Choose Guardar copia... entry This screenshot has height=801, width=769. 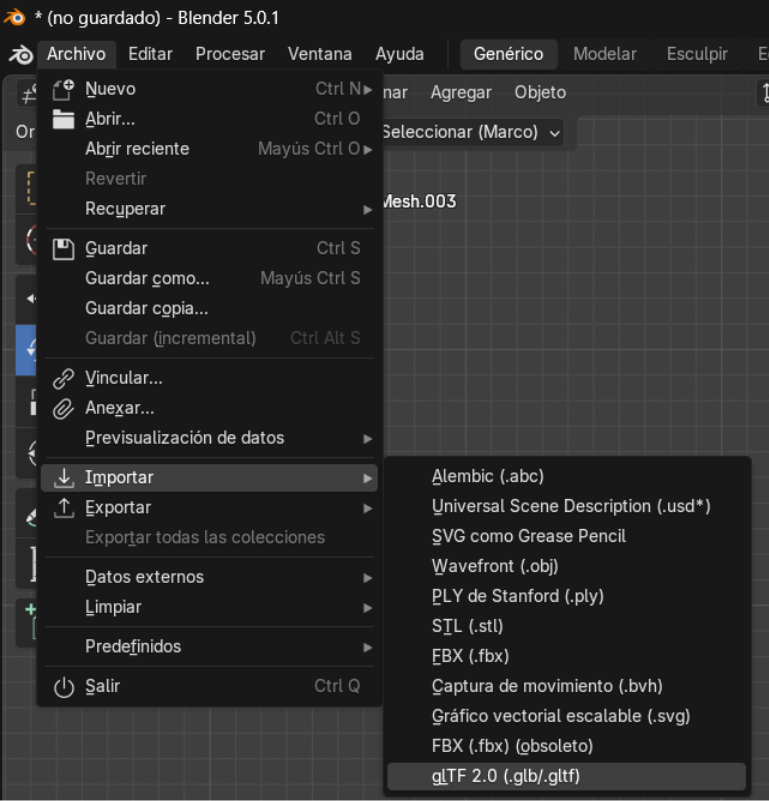(209, 309)
